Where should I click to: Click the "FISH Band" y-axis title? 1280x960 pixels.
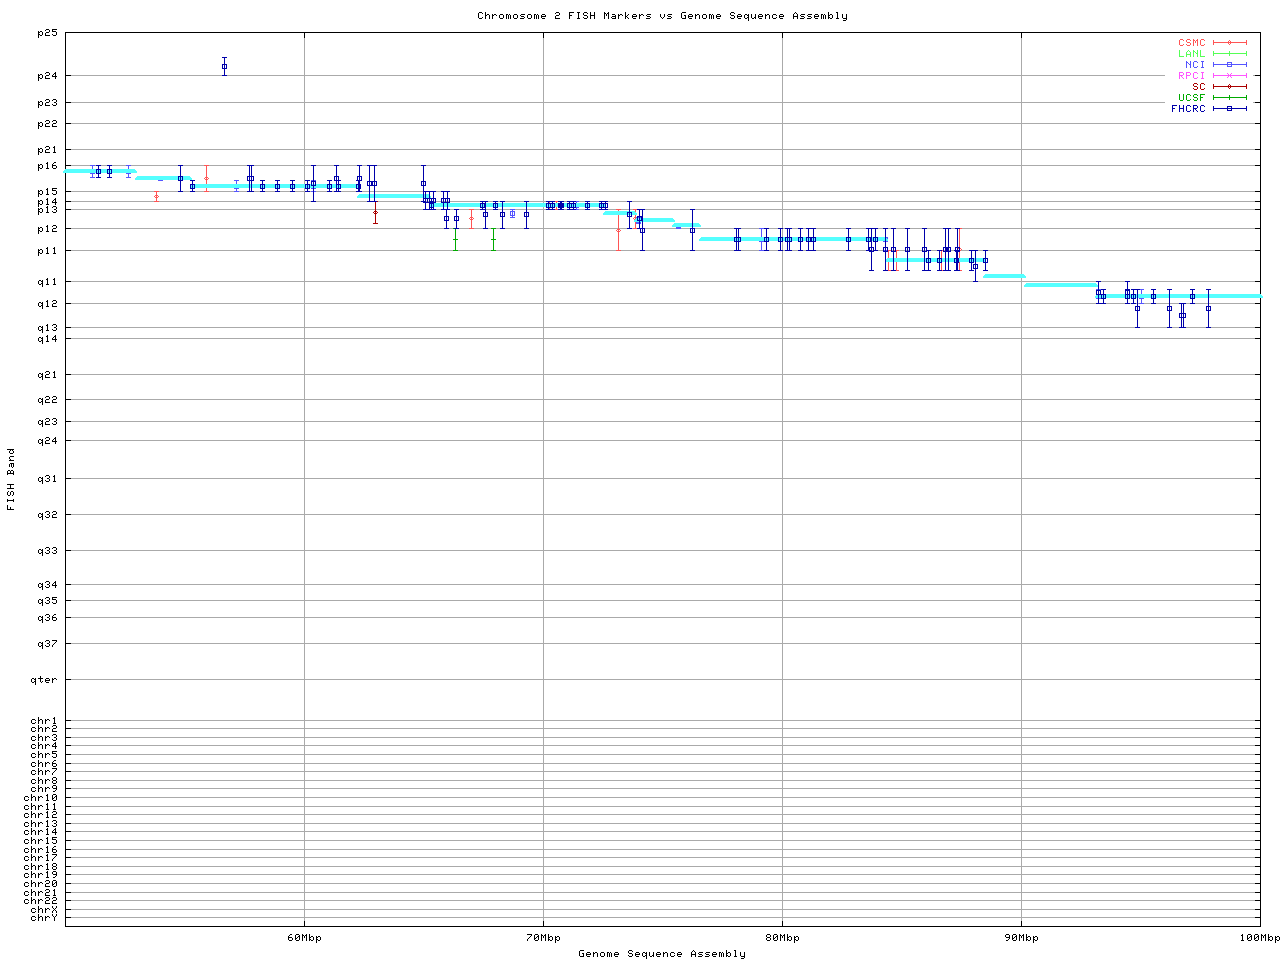[x=12, y=479]
